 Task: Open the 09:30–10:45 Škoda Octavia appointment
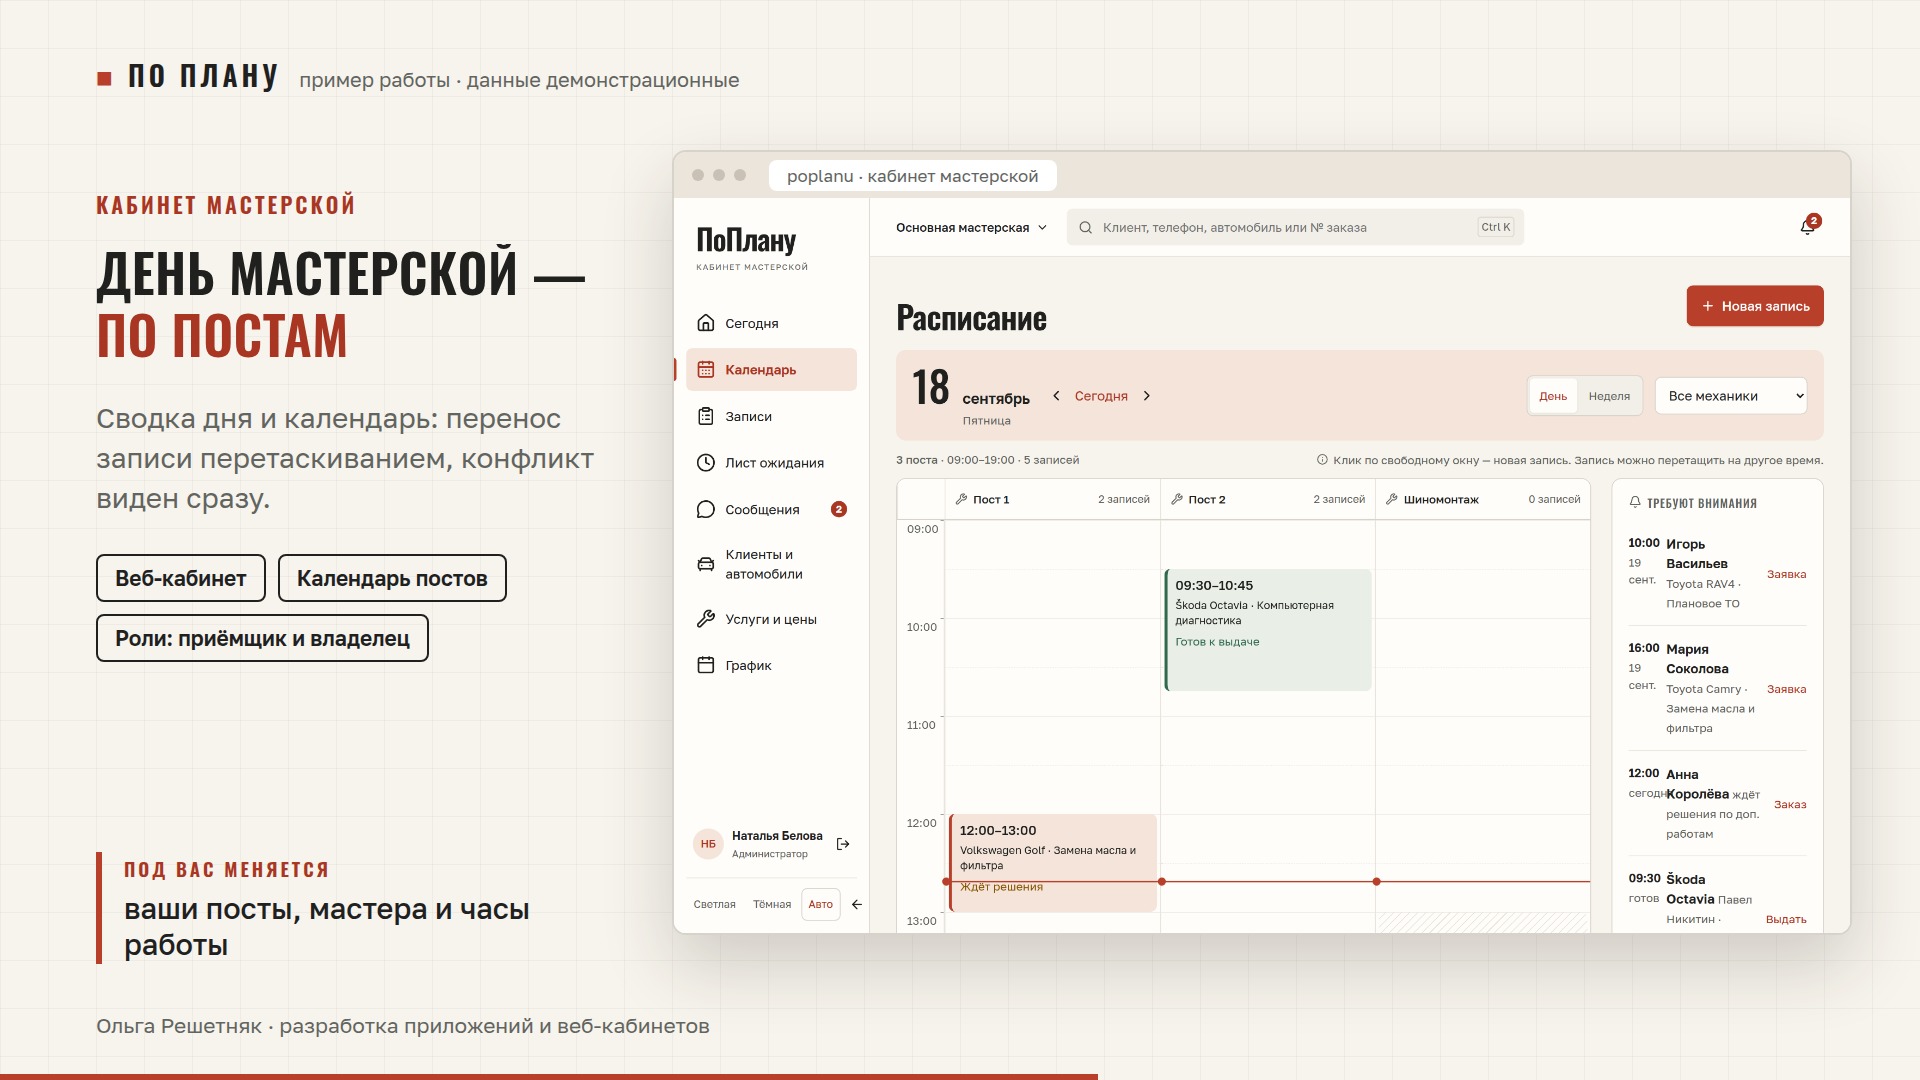click(x=1268, y=630)
